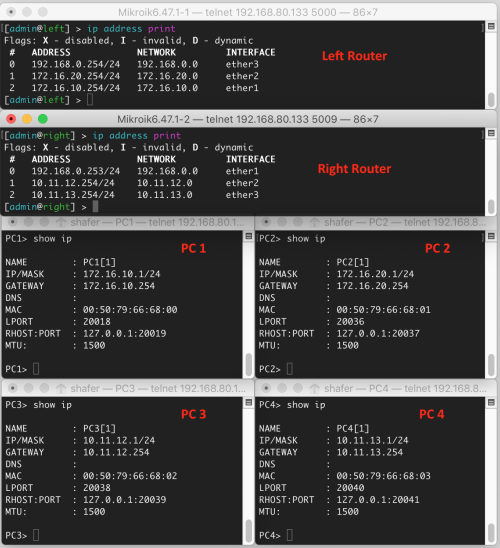Click the scrollbar in the right router terminal
Viewport: 500px width, 548px height.
click(x=491, y=207)
